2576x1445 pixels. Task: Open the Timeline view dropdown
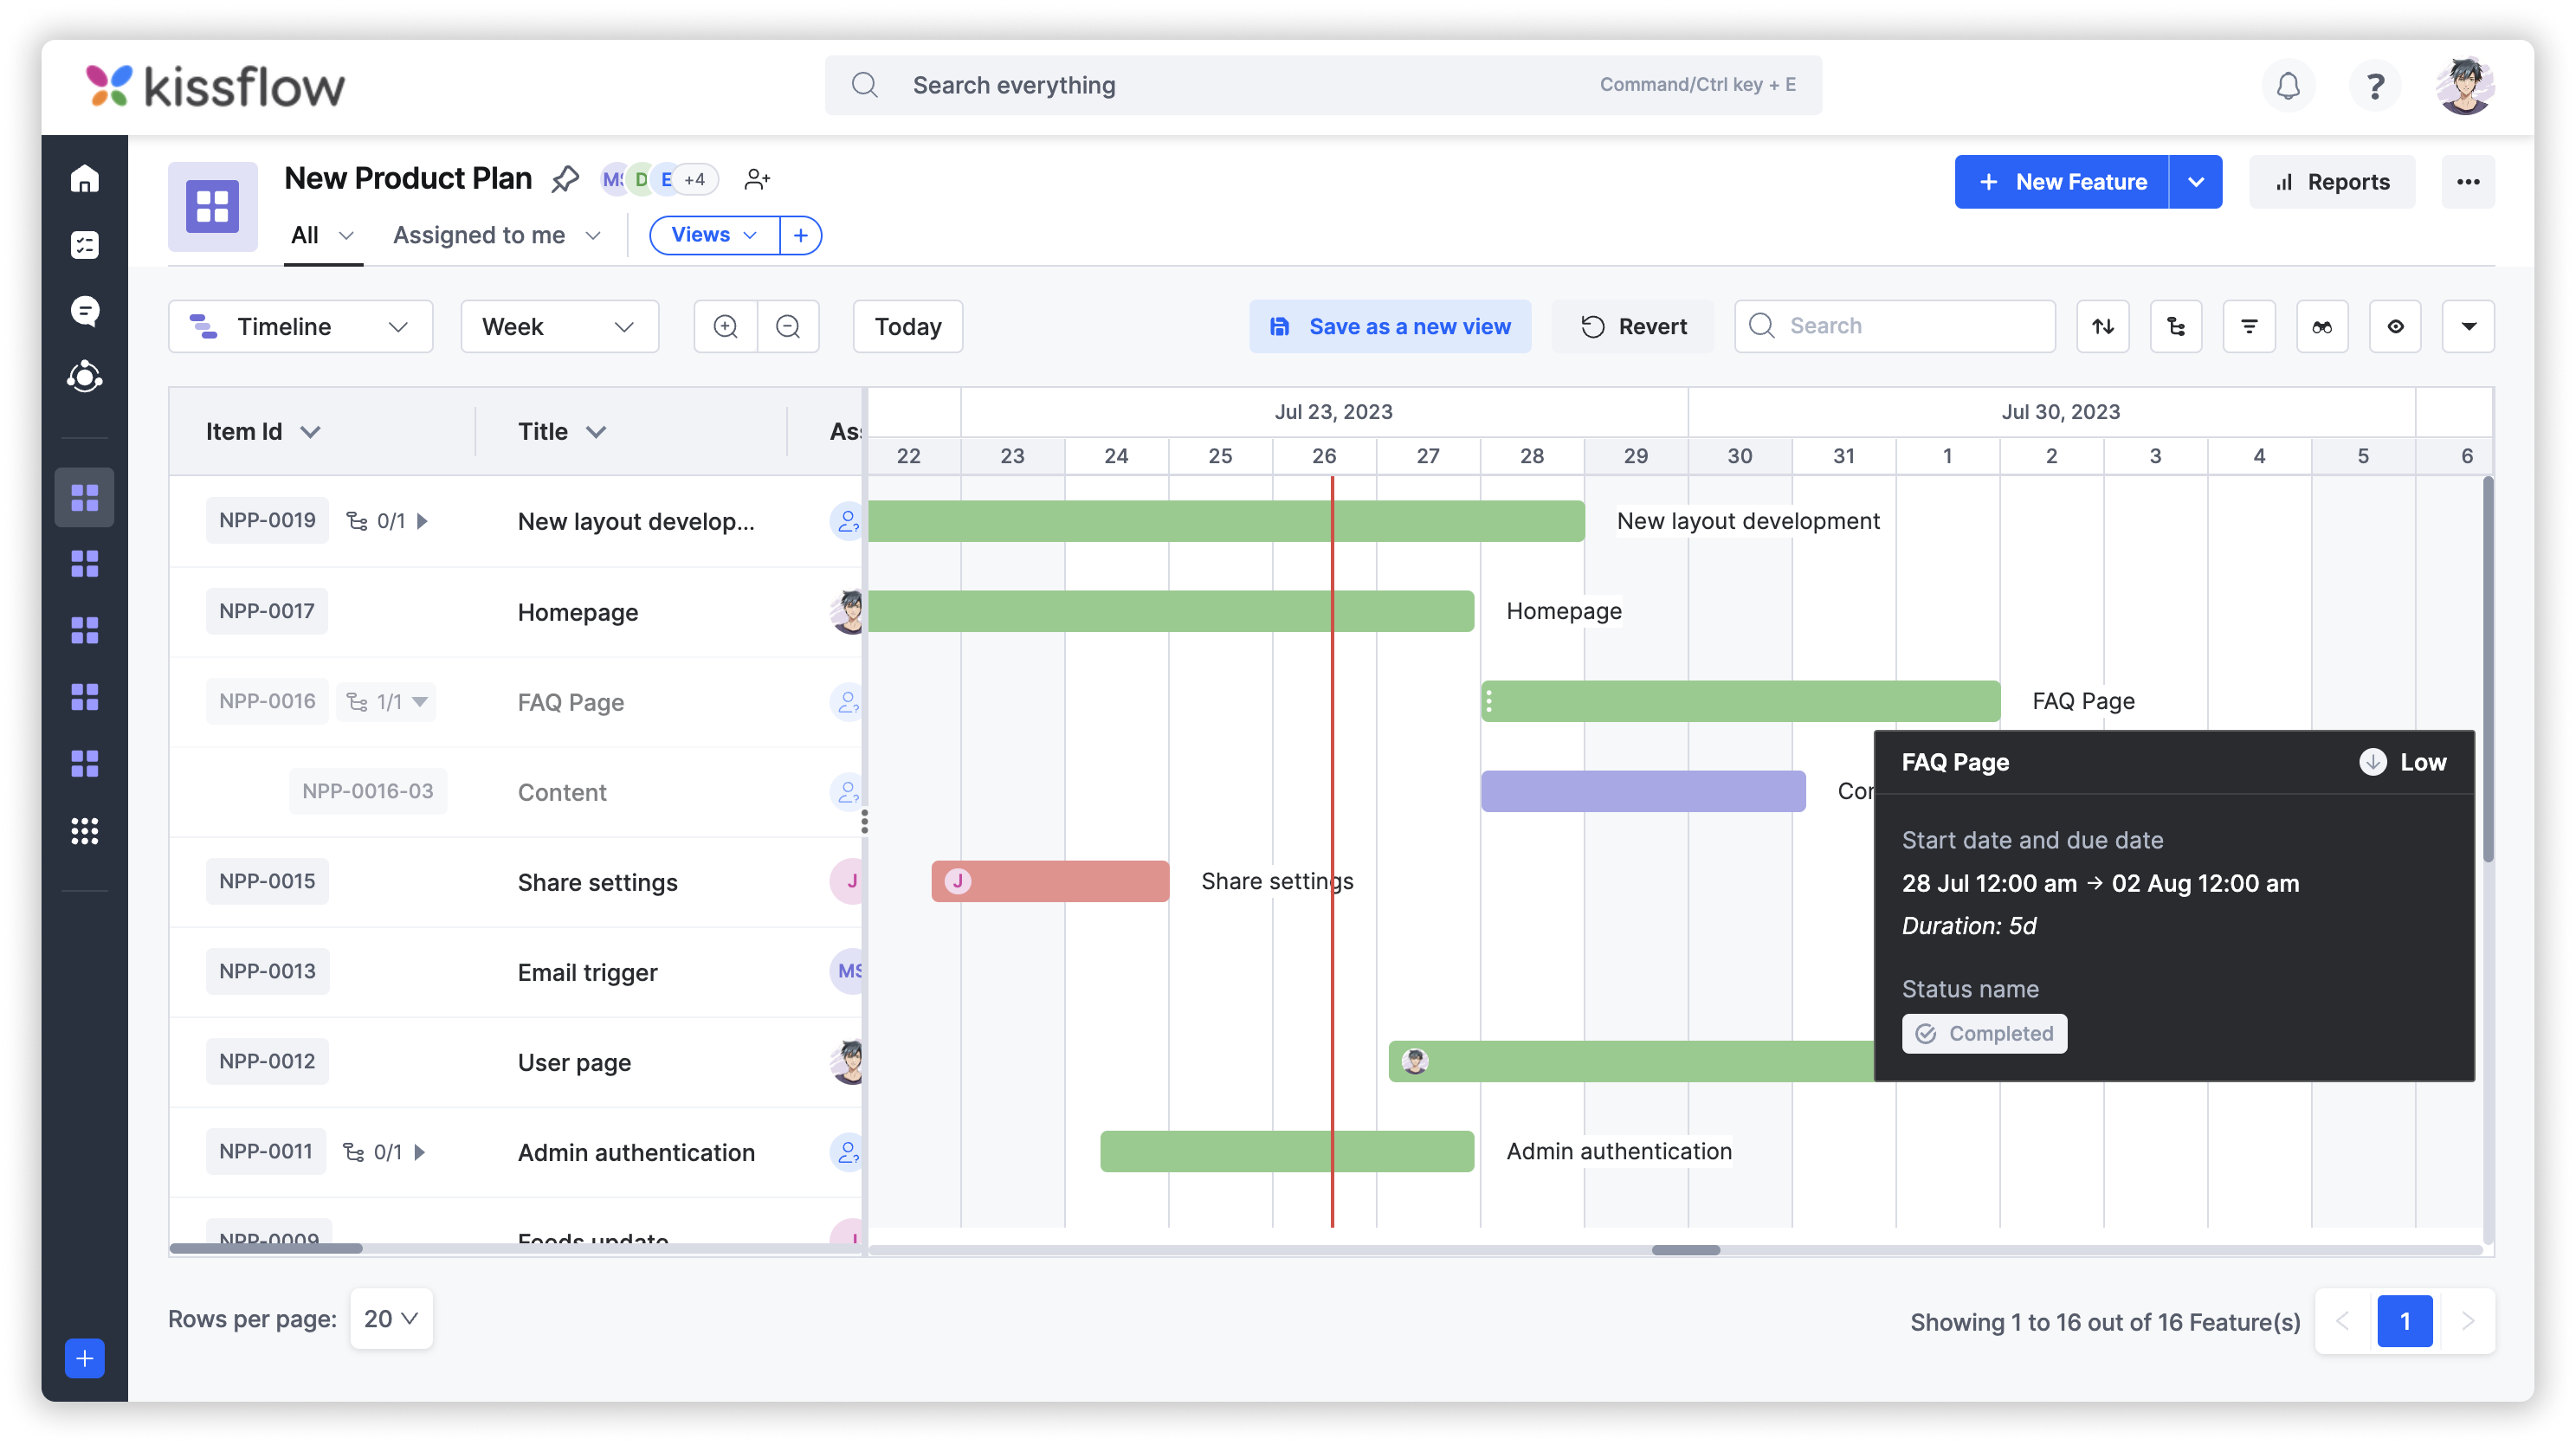coord(300,326)
